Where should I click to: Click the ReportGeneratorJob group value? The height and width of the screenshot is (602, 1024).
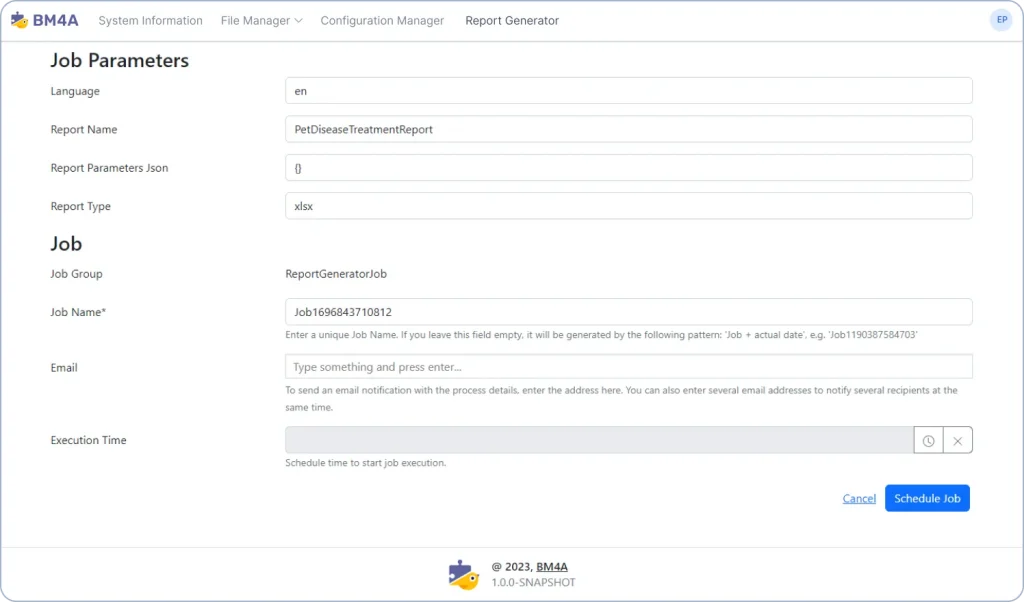pos(336,274)
